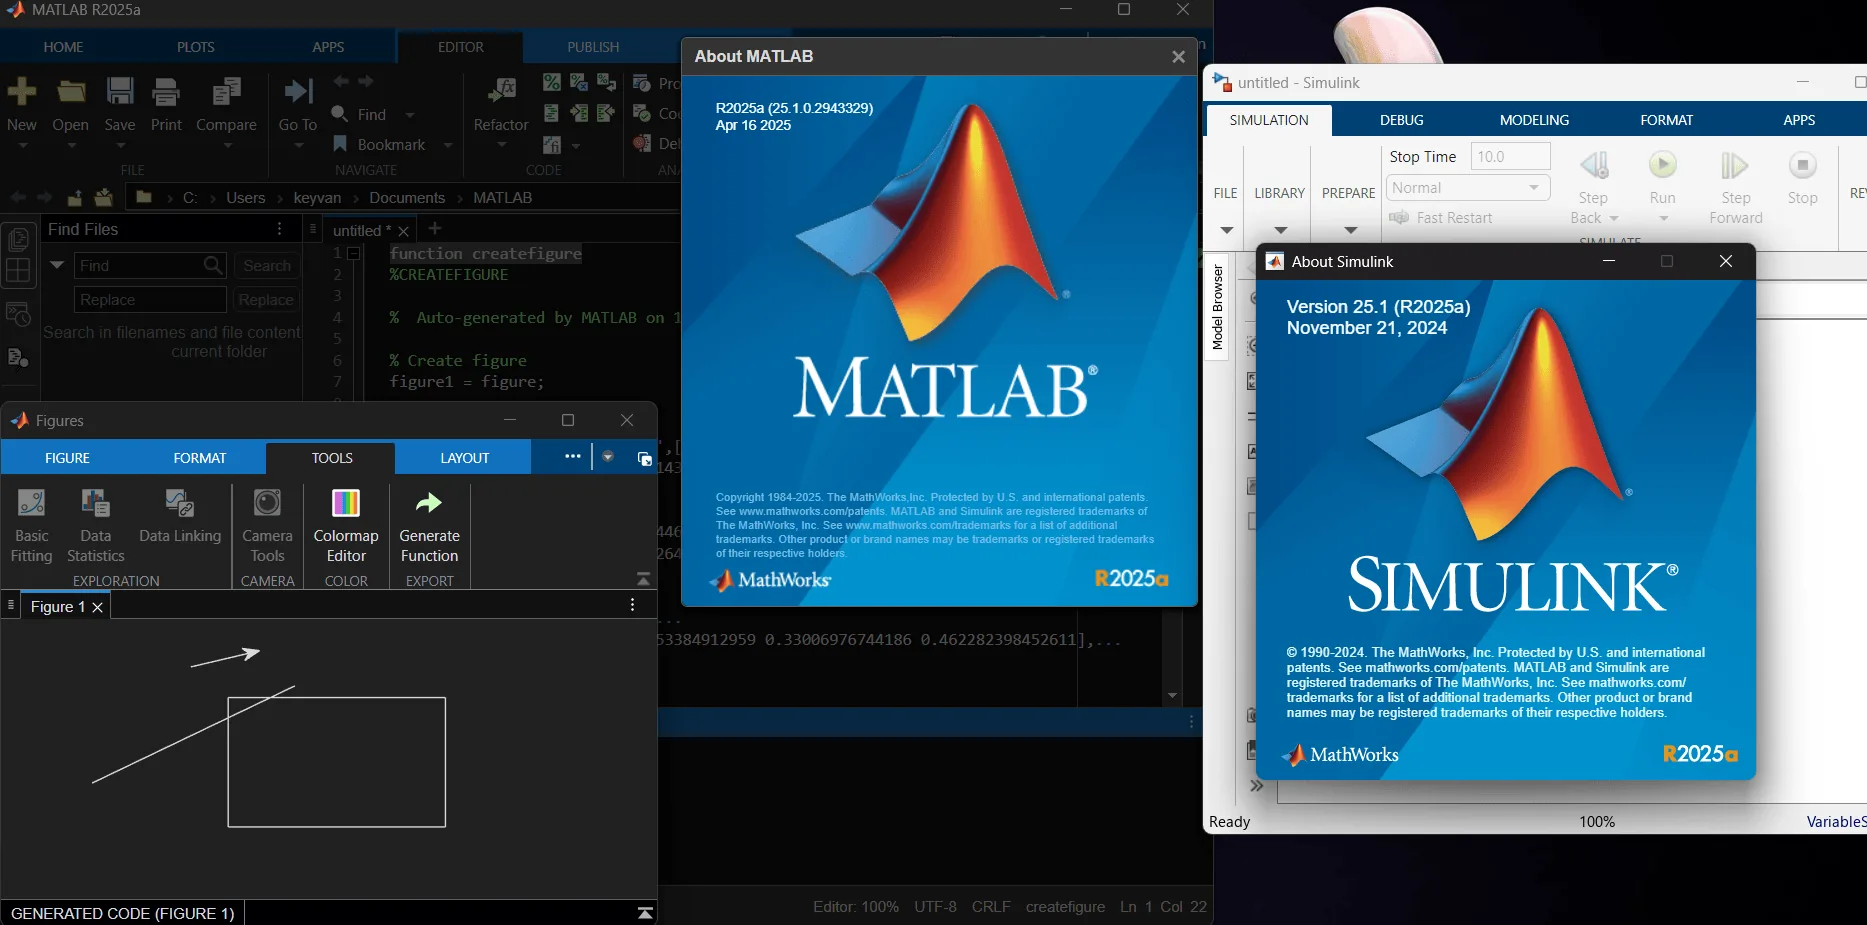Open the Save dropdown arrow
1867x925 pixels.
coord(120,146)
